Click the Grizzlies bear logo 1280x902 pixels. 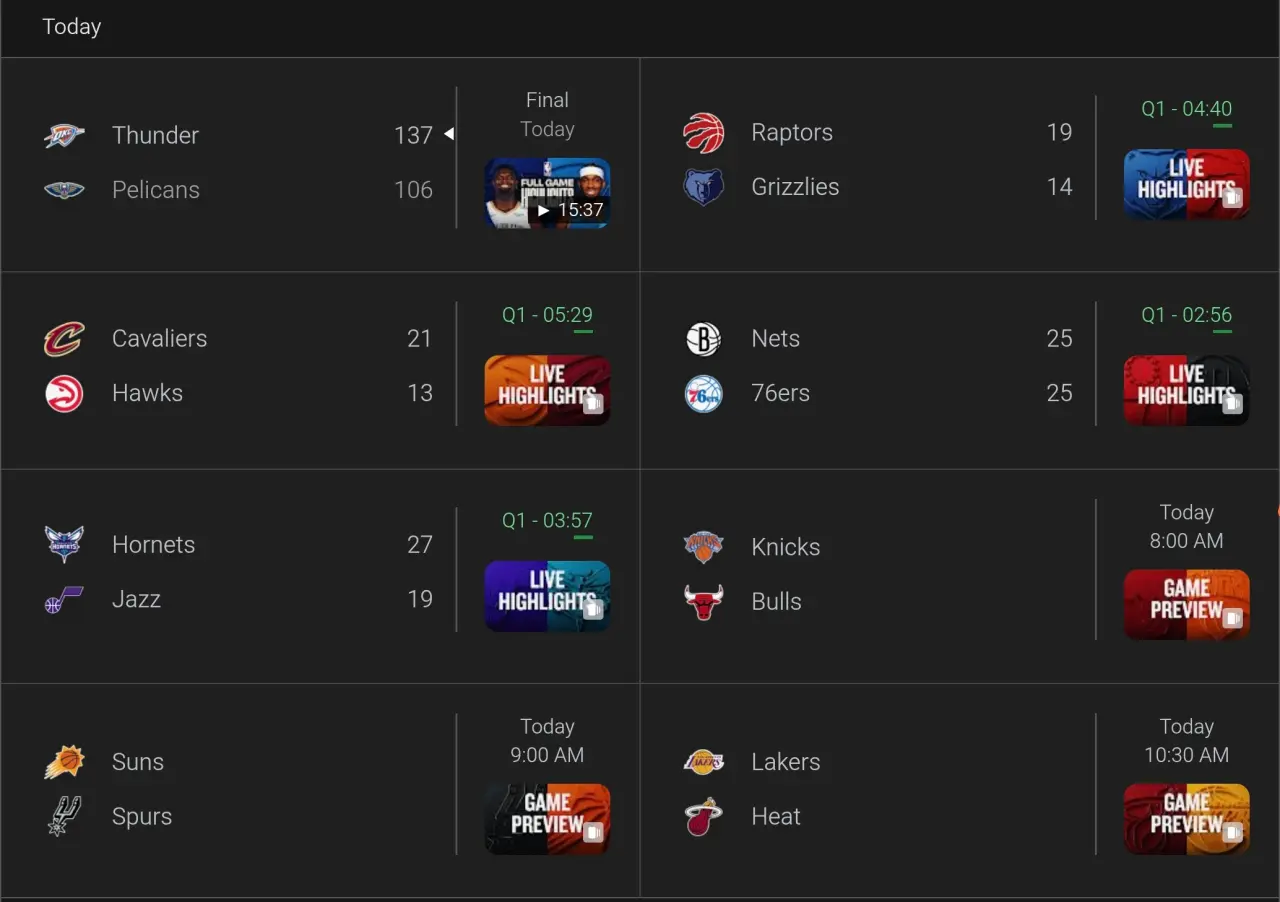click(x=704, y=187)
